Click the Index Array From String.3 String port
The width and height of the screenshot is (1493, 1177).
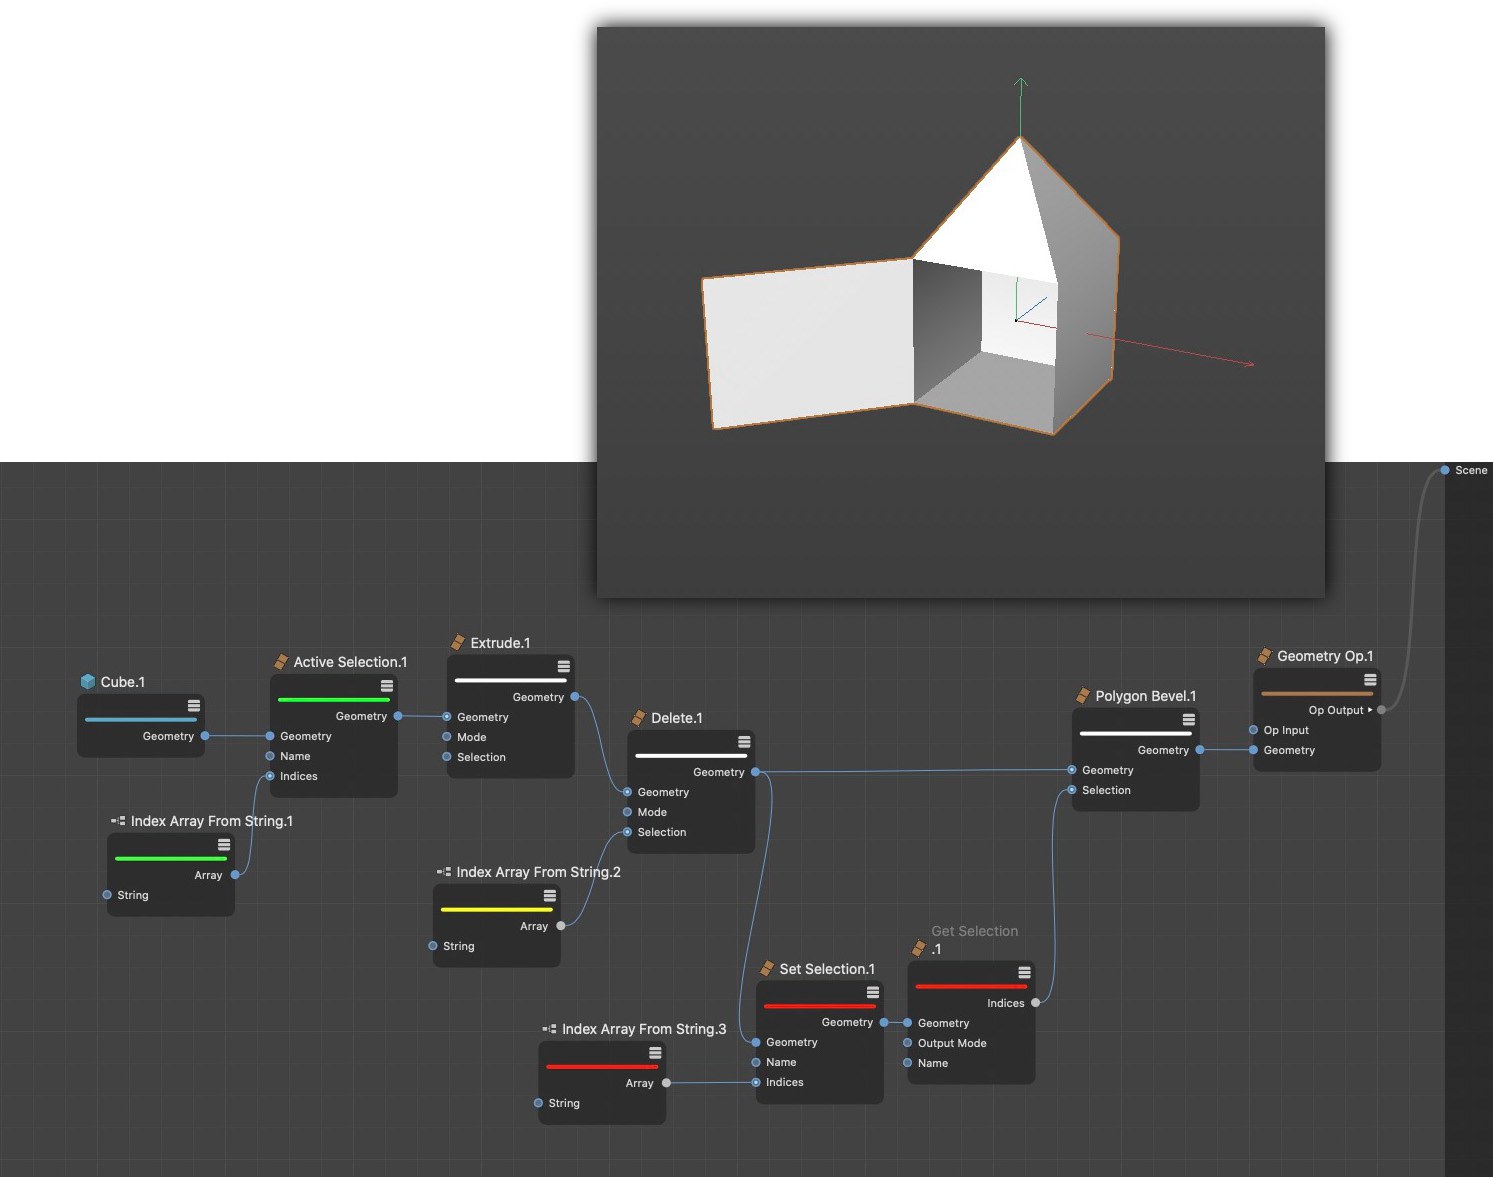pos(539,1103)
